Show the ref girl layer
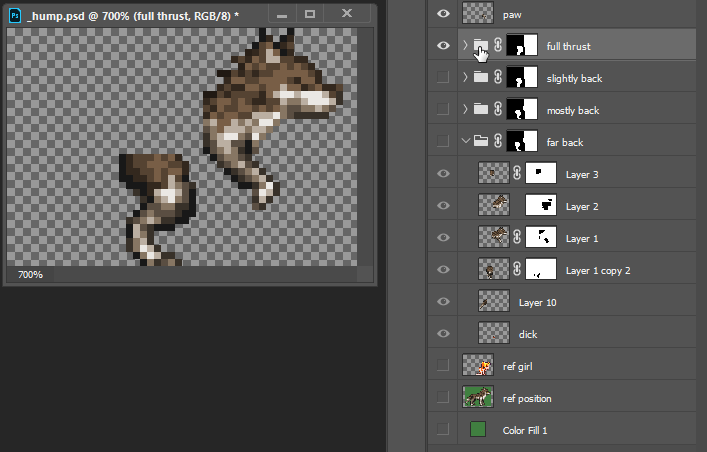707x452 pixels. point(444,366)
